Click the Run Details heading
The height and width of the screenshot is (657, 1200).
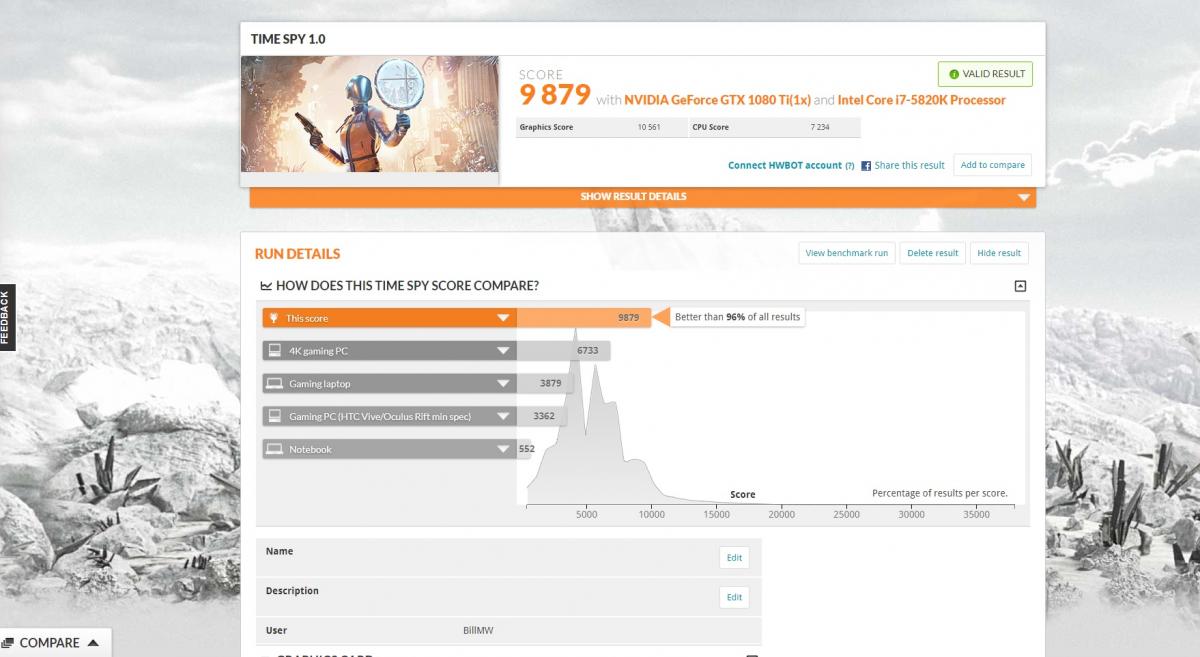point(297,254)
